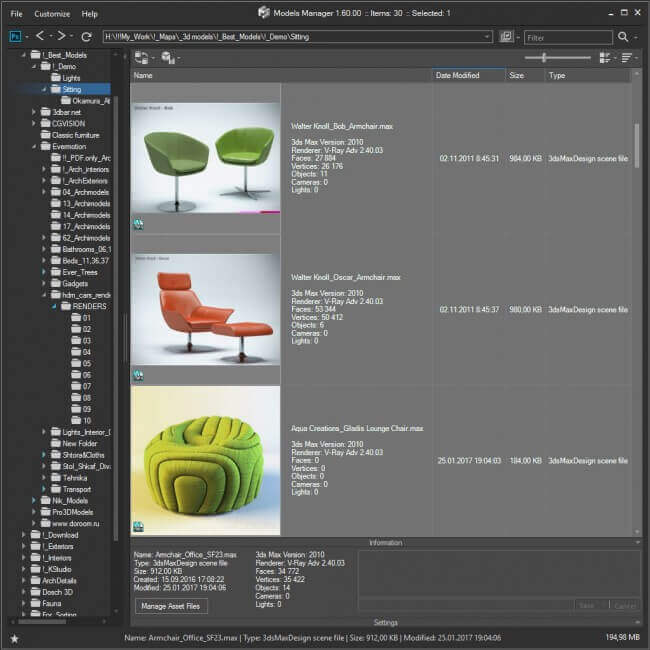
Task: Refresh the folder with the reload icon
Action: (86, 37)
